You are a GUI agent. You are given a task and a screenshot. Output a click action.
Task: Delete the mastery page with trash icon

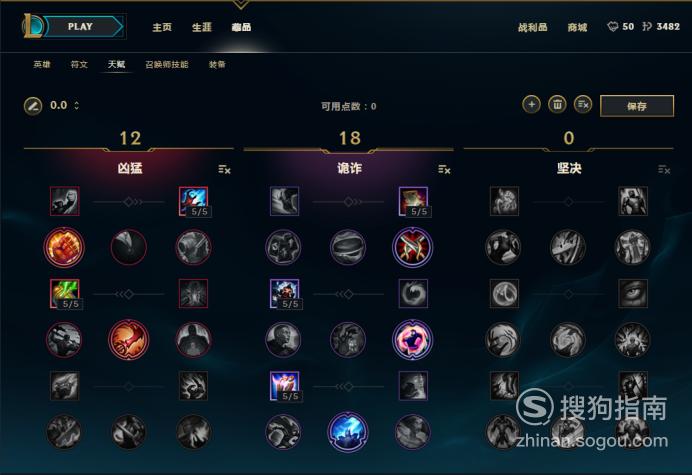pyautogui.click(x=557, y=105)
